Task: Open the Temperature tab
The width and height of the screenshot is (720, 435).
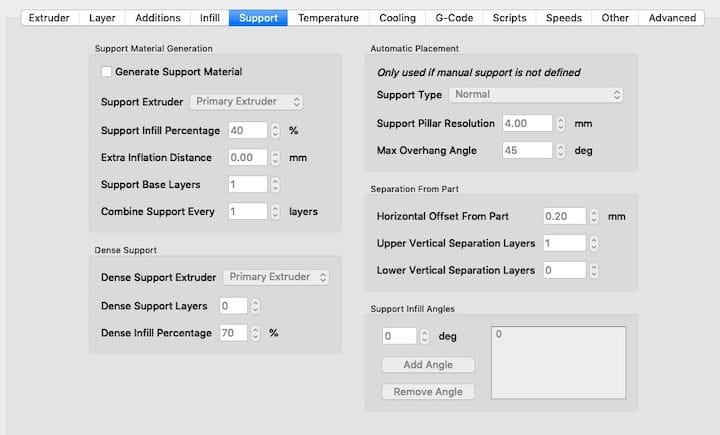Action: point(328,18)
